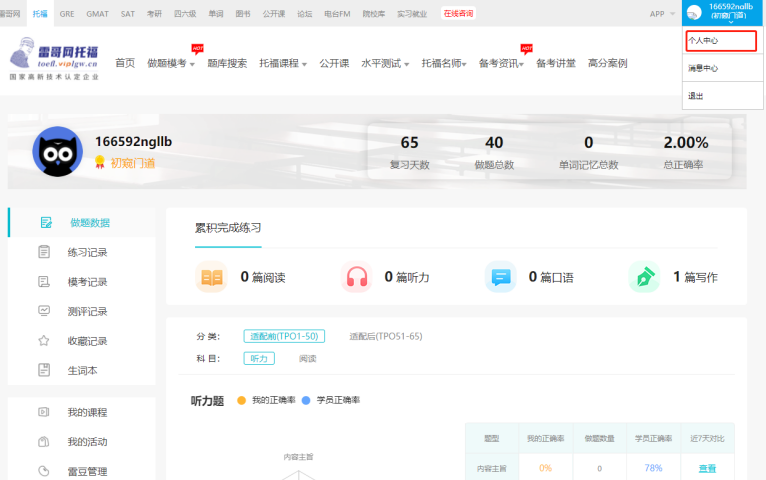Go to 首页 in main navigation
The width and height of the screenshot is (766, 480).
click(125, 63)
